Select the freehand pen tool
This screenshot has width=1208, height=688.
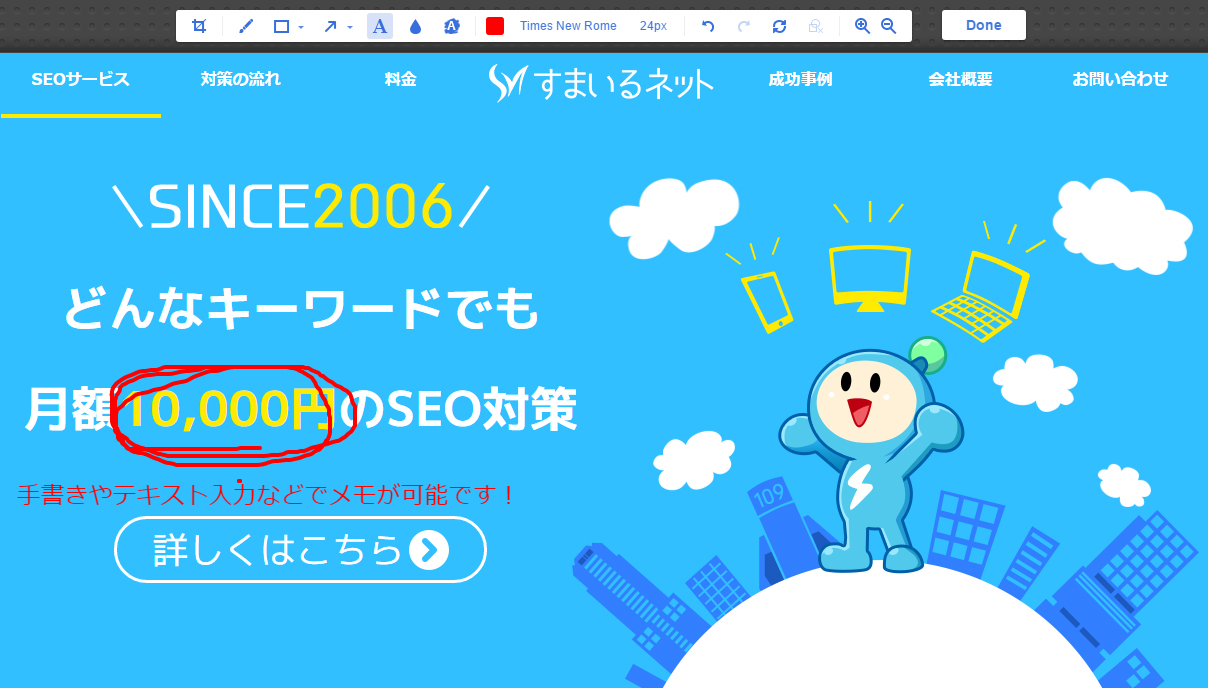[246, 26]
